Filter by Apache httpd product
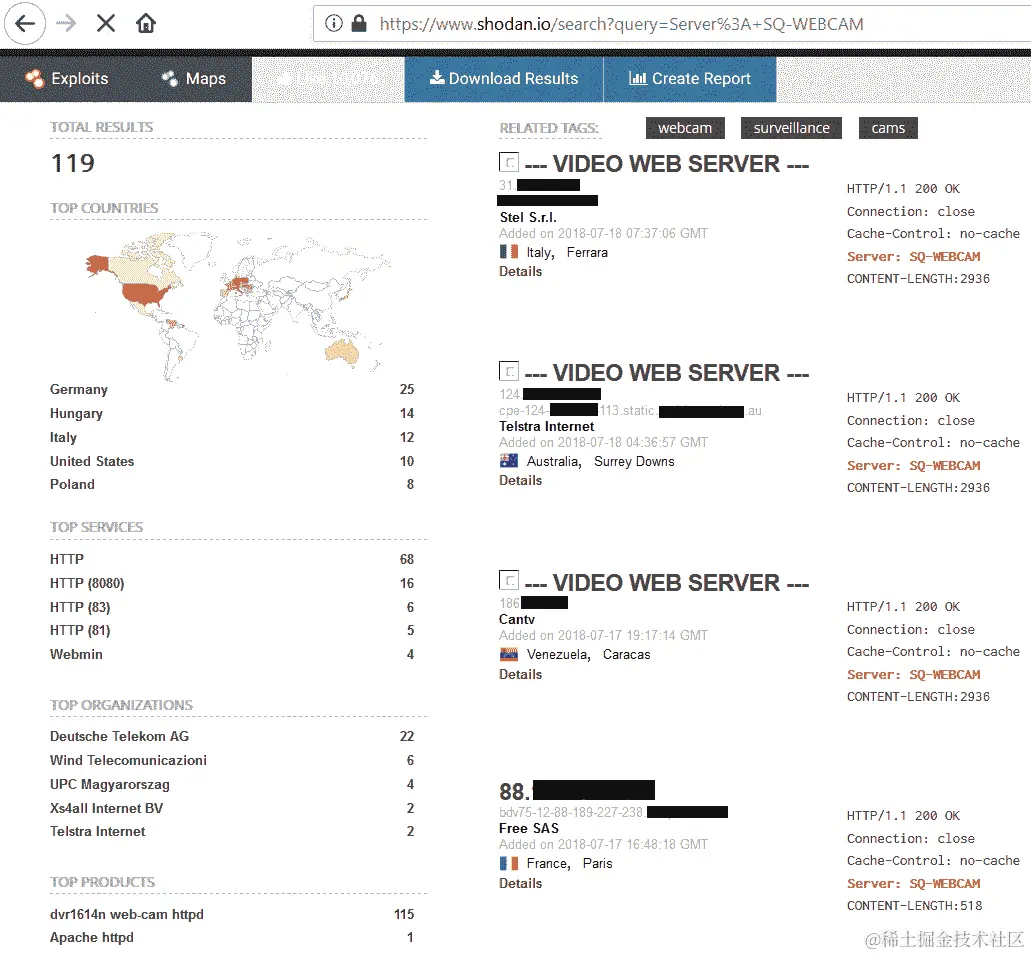The height and width of the screenshot is (956, 1031). click(91, 938)
